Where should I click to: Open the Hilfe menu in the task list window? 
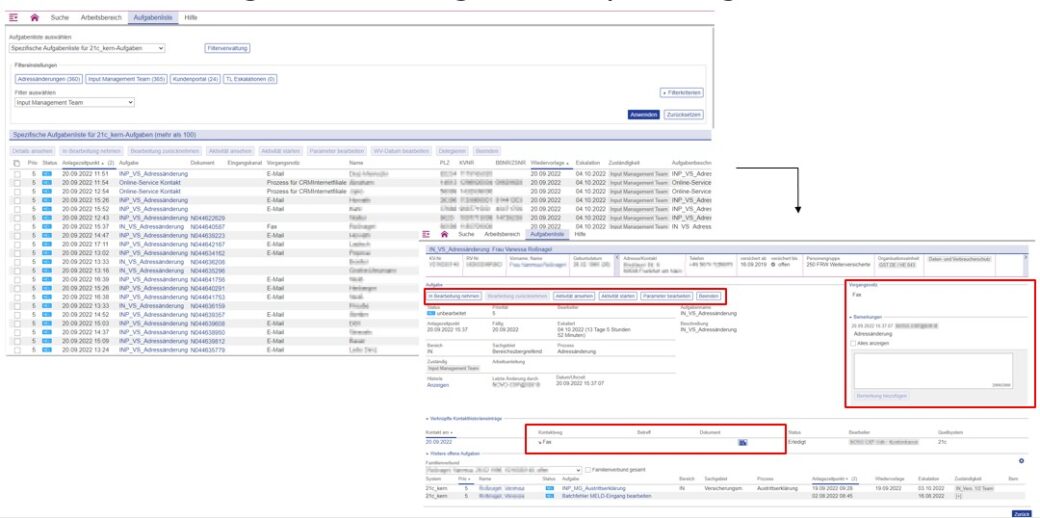point(191,18)
